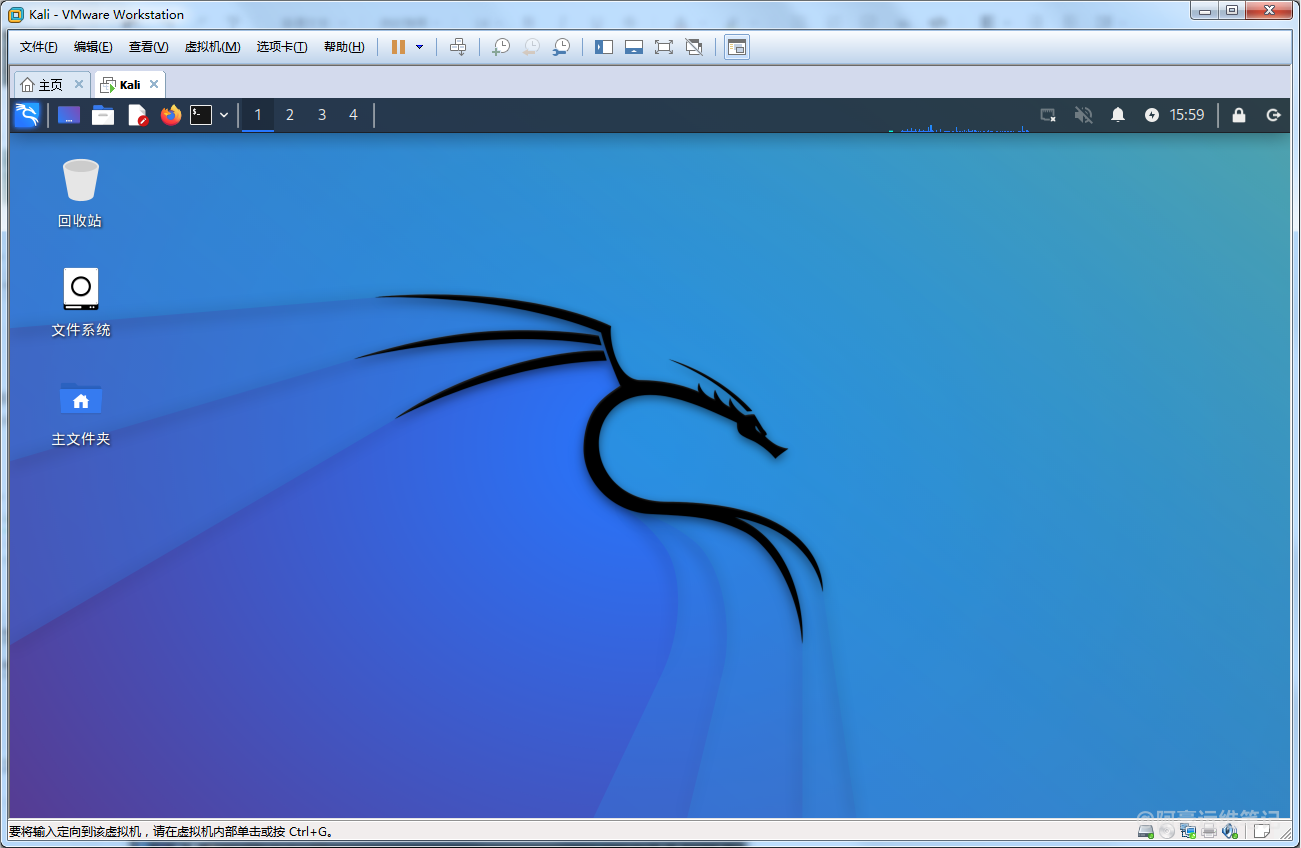
Task: Expand the power options dropdown arrow
Action: point(419,47)
